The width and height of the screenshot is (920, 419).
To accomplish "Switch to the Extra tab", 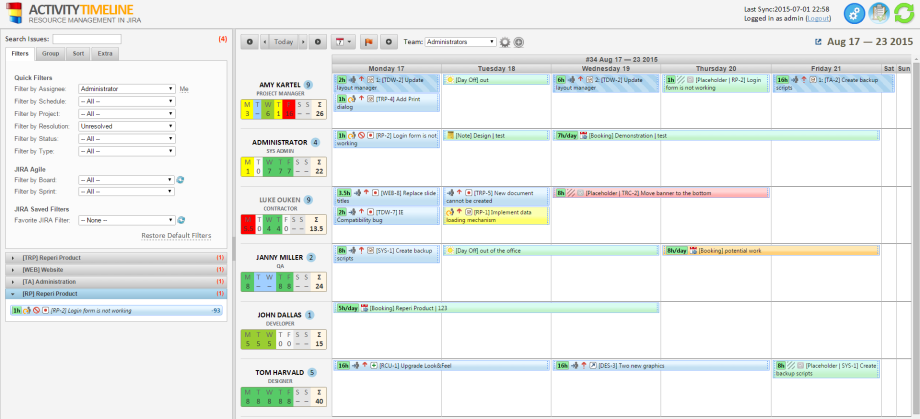I will [106, 52].
